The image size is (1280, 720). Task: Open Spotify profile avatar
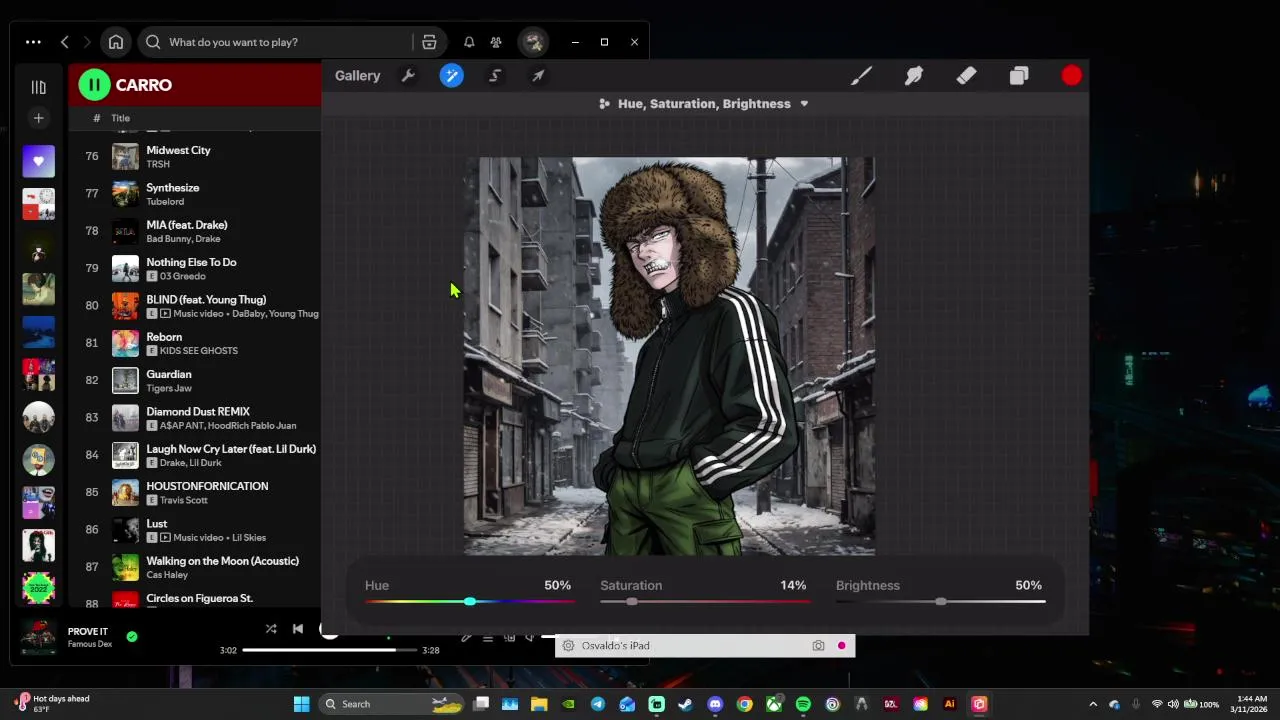[534, 42]
